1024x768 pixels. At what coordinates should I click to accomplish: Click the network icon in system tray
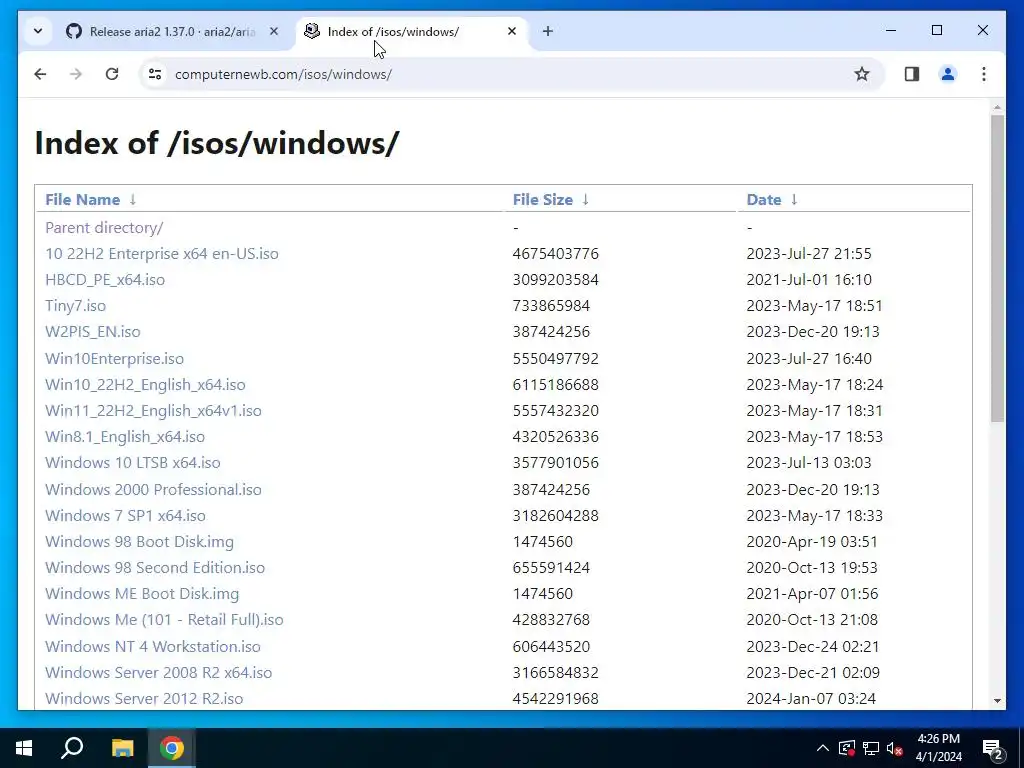[x=871, y=748]
